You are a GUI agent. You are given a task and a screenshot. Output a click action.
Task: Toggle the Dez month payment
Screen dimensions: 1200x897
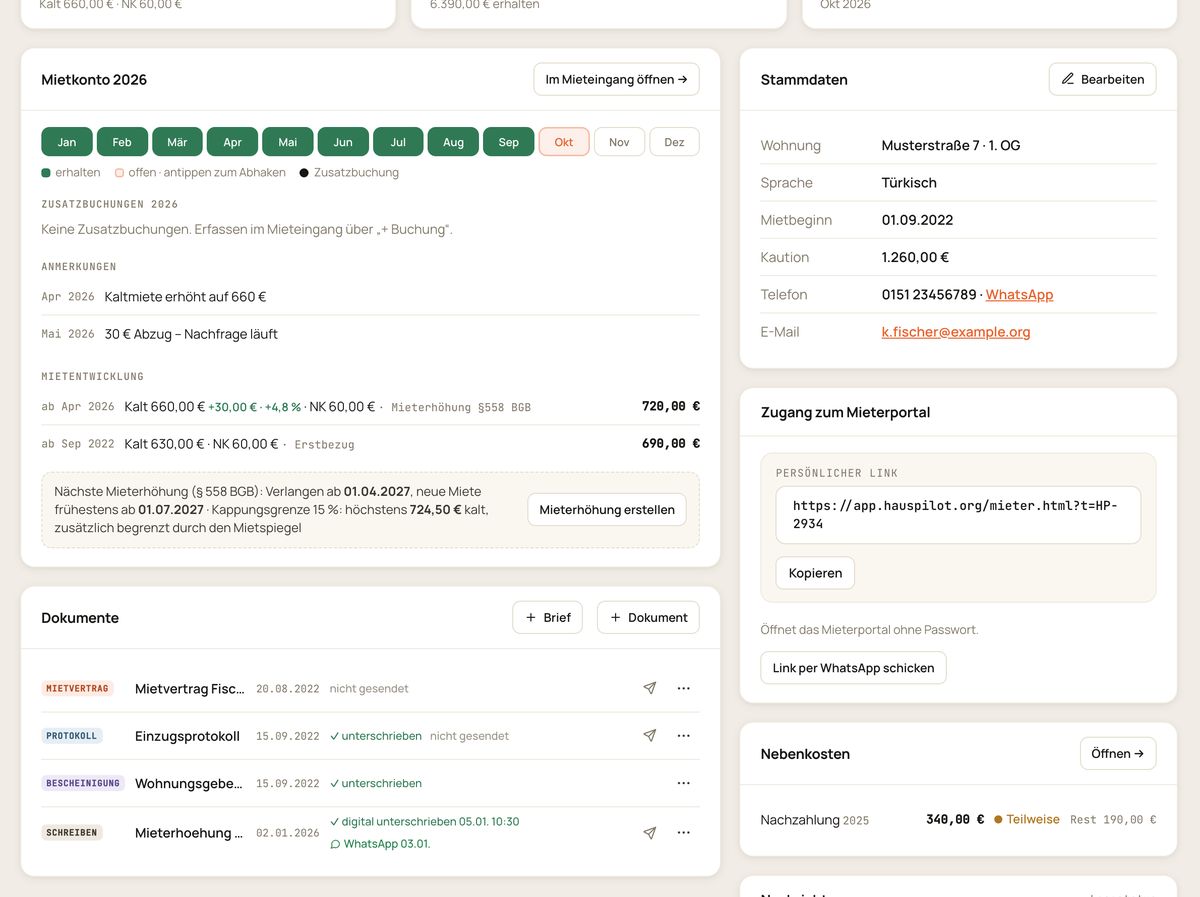tap(675, 142)
